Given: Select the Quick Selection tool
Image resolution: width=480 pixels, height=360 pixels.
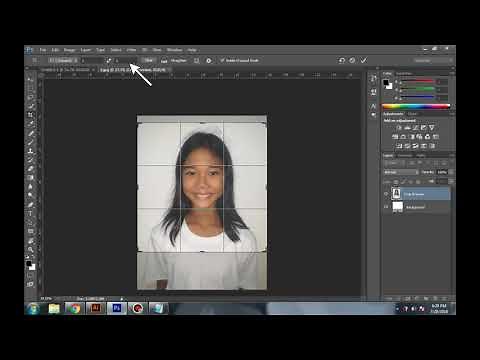Looking at the screenshot, I should [30, 106].
